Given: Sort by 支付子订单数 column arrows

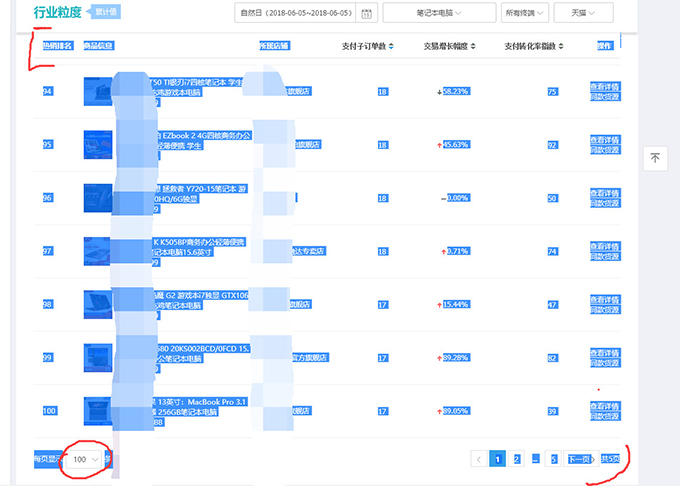Looking at the screenshot, I should click(391, 46).
